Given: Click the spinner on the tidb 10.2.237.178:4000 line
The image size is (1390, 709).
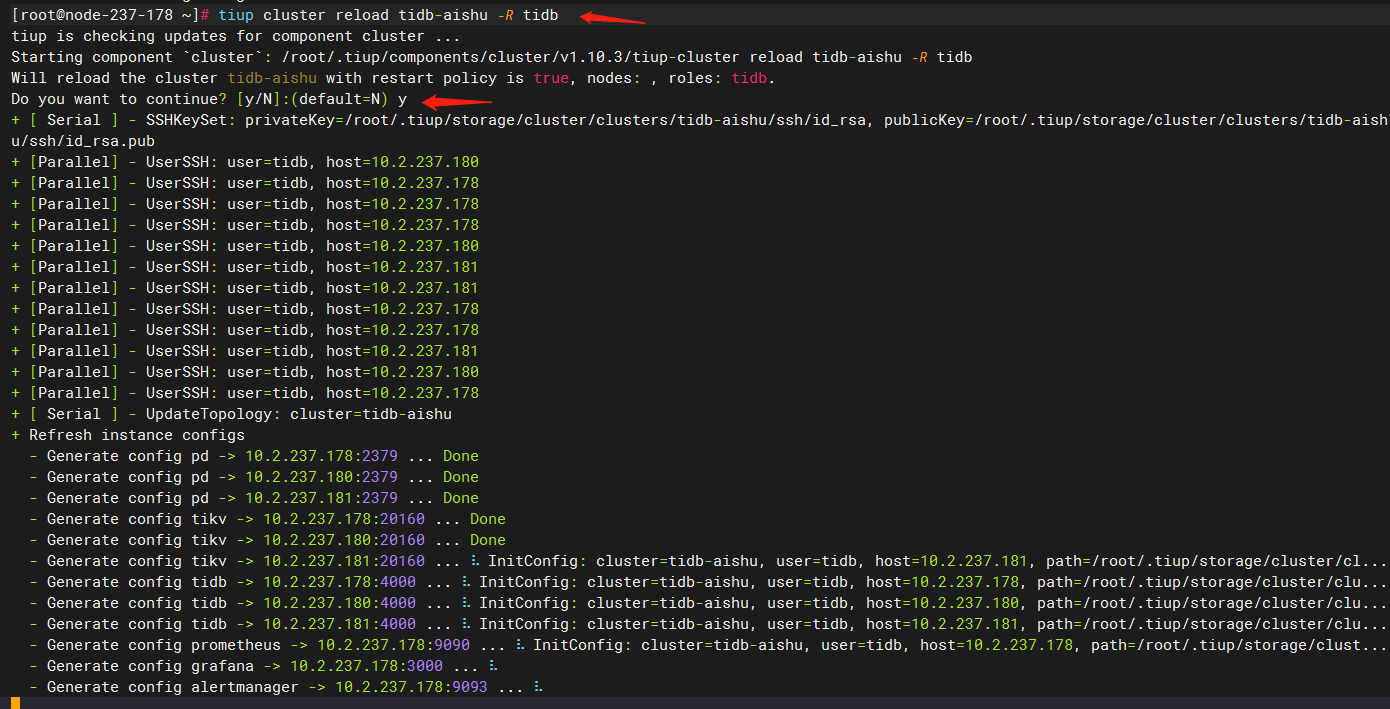Looking at the screenshot, I should pyautogui.click(x=466, y=582).
